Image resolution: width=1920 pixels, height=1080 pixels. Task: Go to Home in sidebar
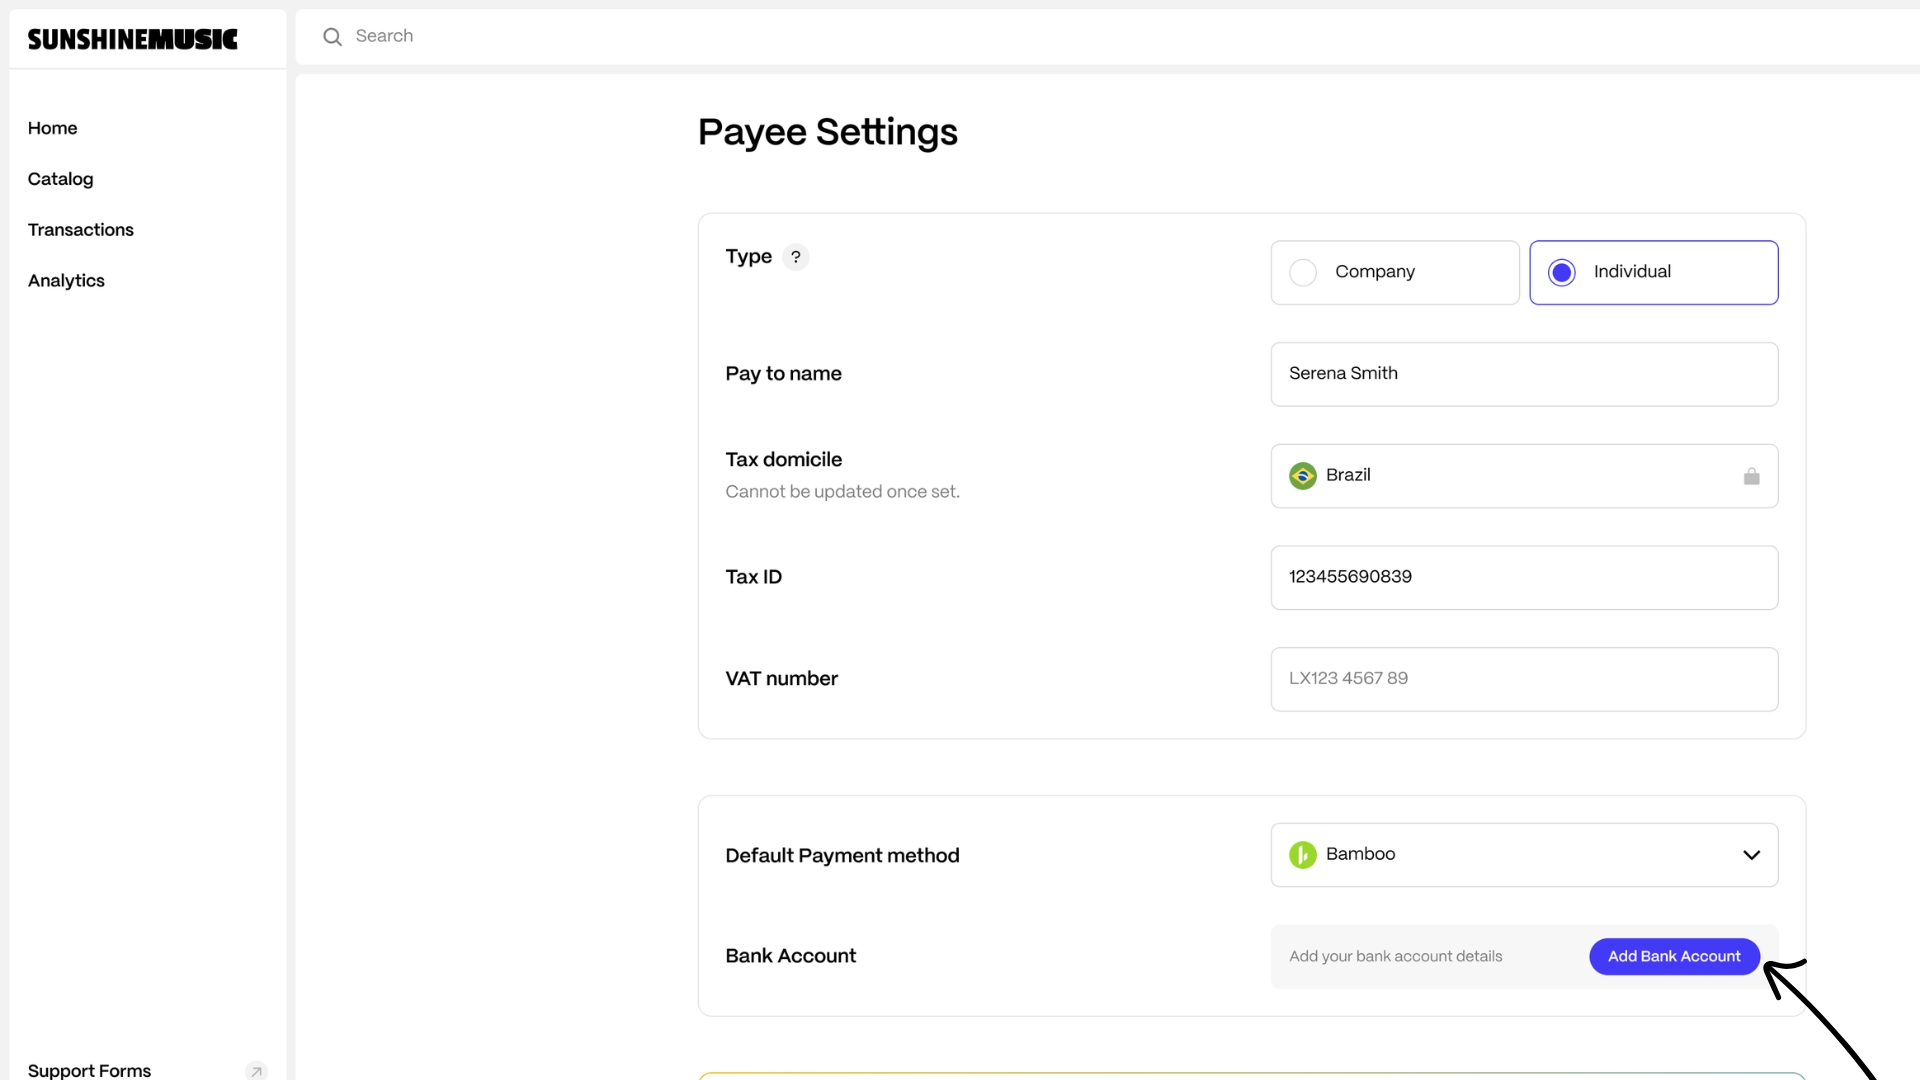coord(53,128)
